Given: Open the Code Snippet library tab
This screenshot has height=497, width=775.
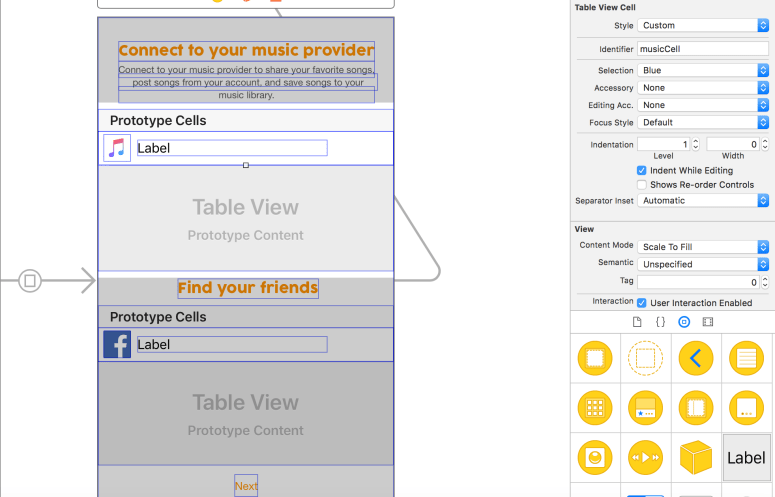Looking at the screenshot, I should click(x=660, y=322).
